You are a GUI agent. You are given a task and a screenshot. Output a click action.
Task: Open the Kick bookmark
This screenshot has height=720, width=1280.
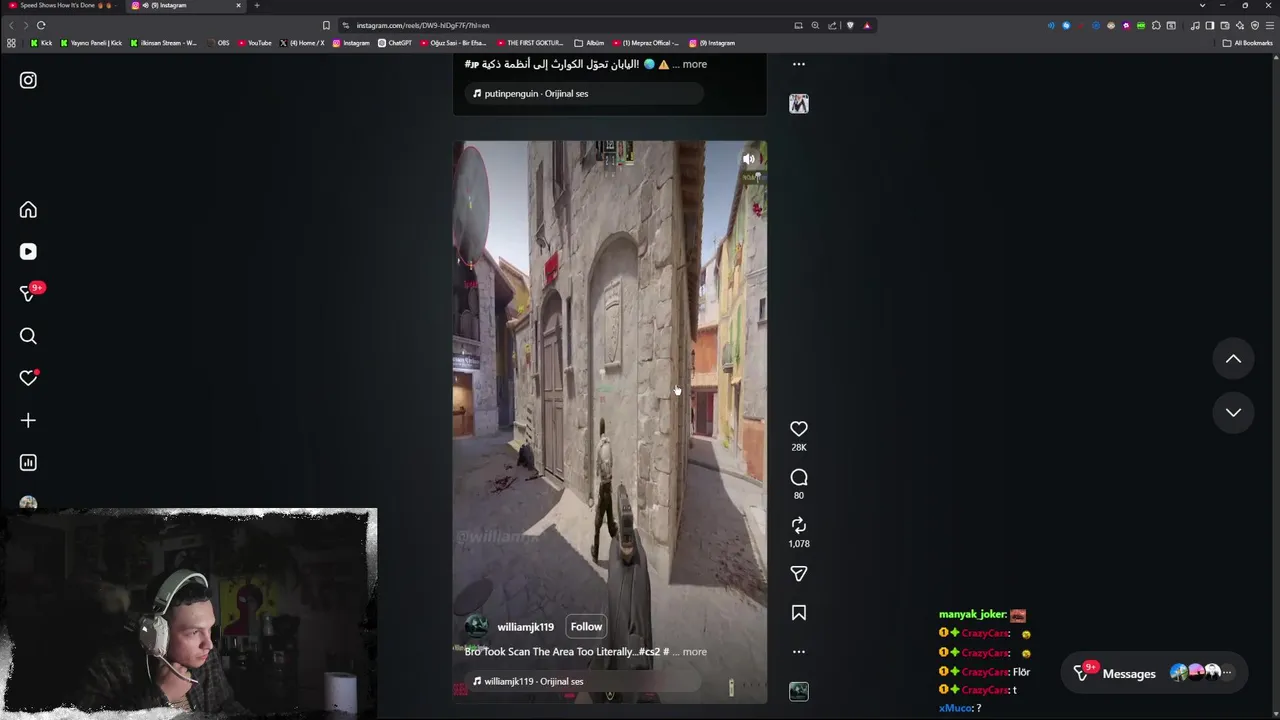point(41,43)
